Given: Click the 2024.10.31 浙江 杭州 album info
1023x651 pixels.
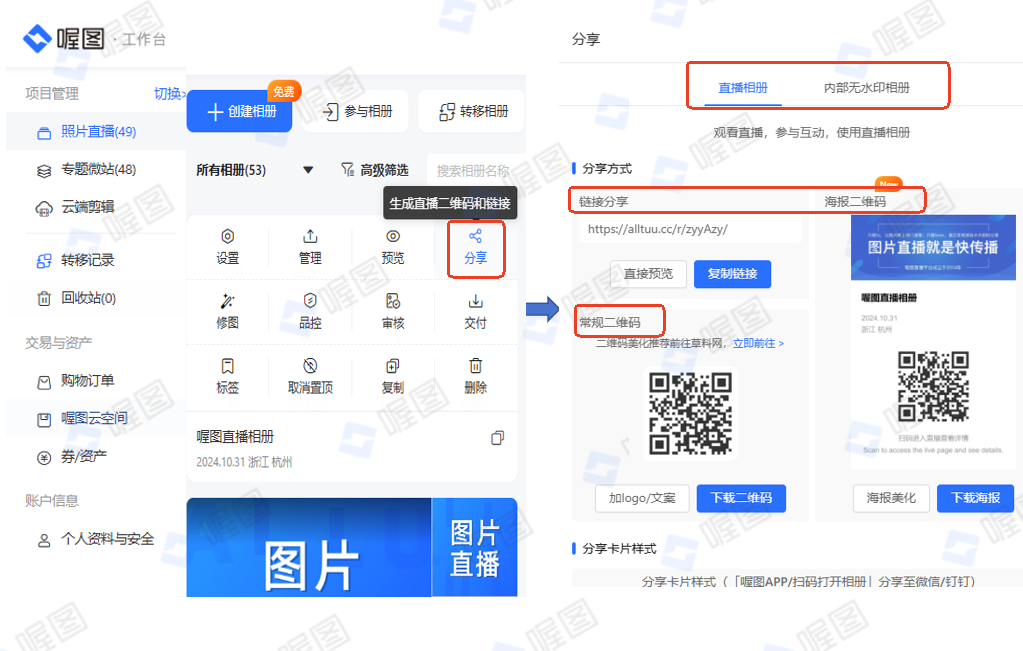Looking at the screenshot, I should 244,462.
